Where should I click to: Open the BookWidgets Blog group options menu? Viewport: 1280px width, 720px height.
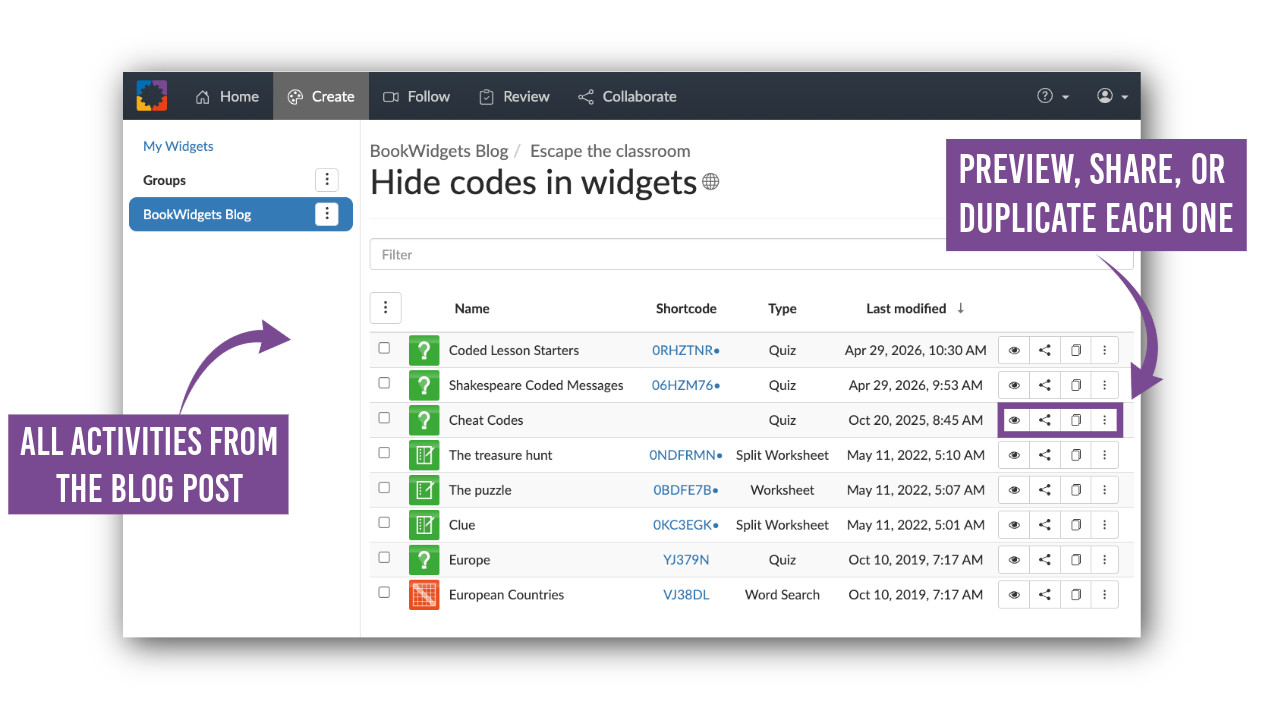[x=327, y=214]
